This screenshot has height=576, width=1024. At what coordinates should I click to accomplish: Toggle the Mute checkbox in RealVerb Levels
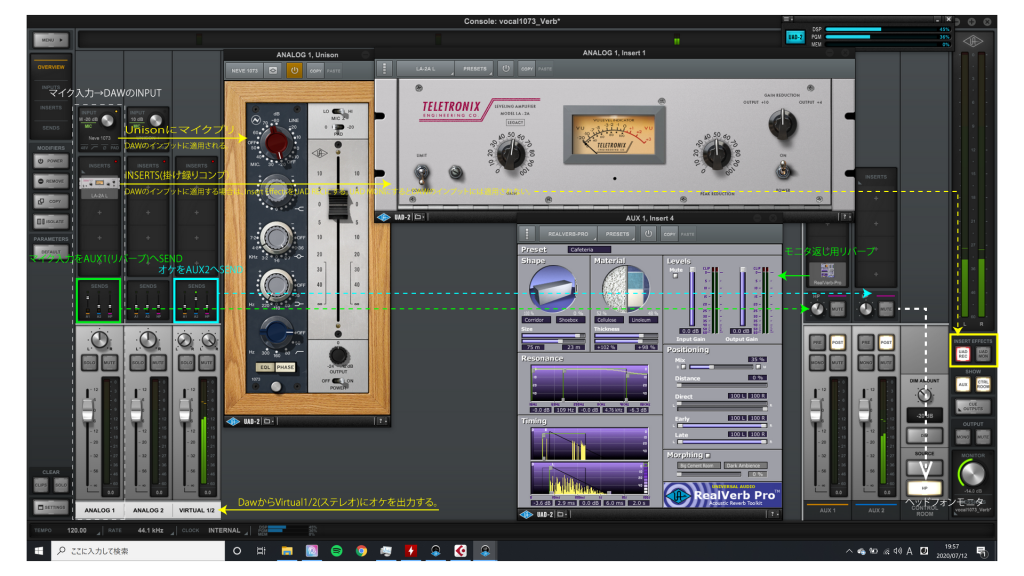(x=675, y=275)
